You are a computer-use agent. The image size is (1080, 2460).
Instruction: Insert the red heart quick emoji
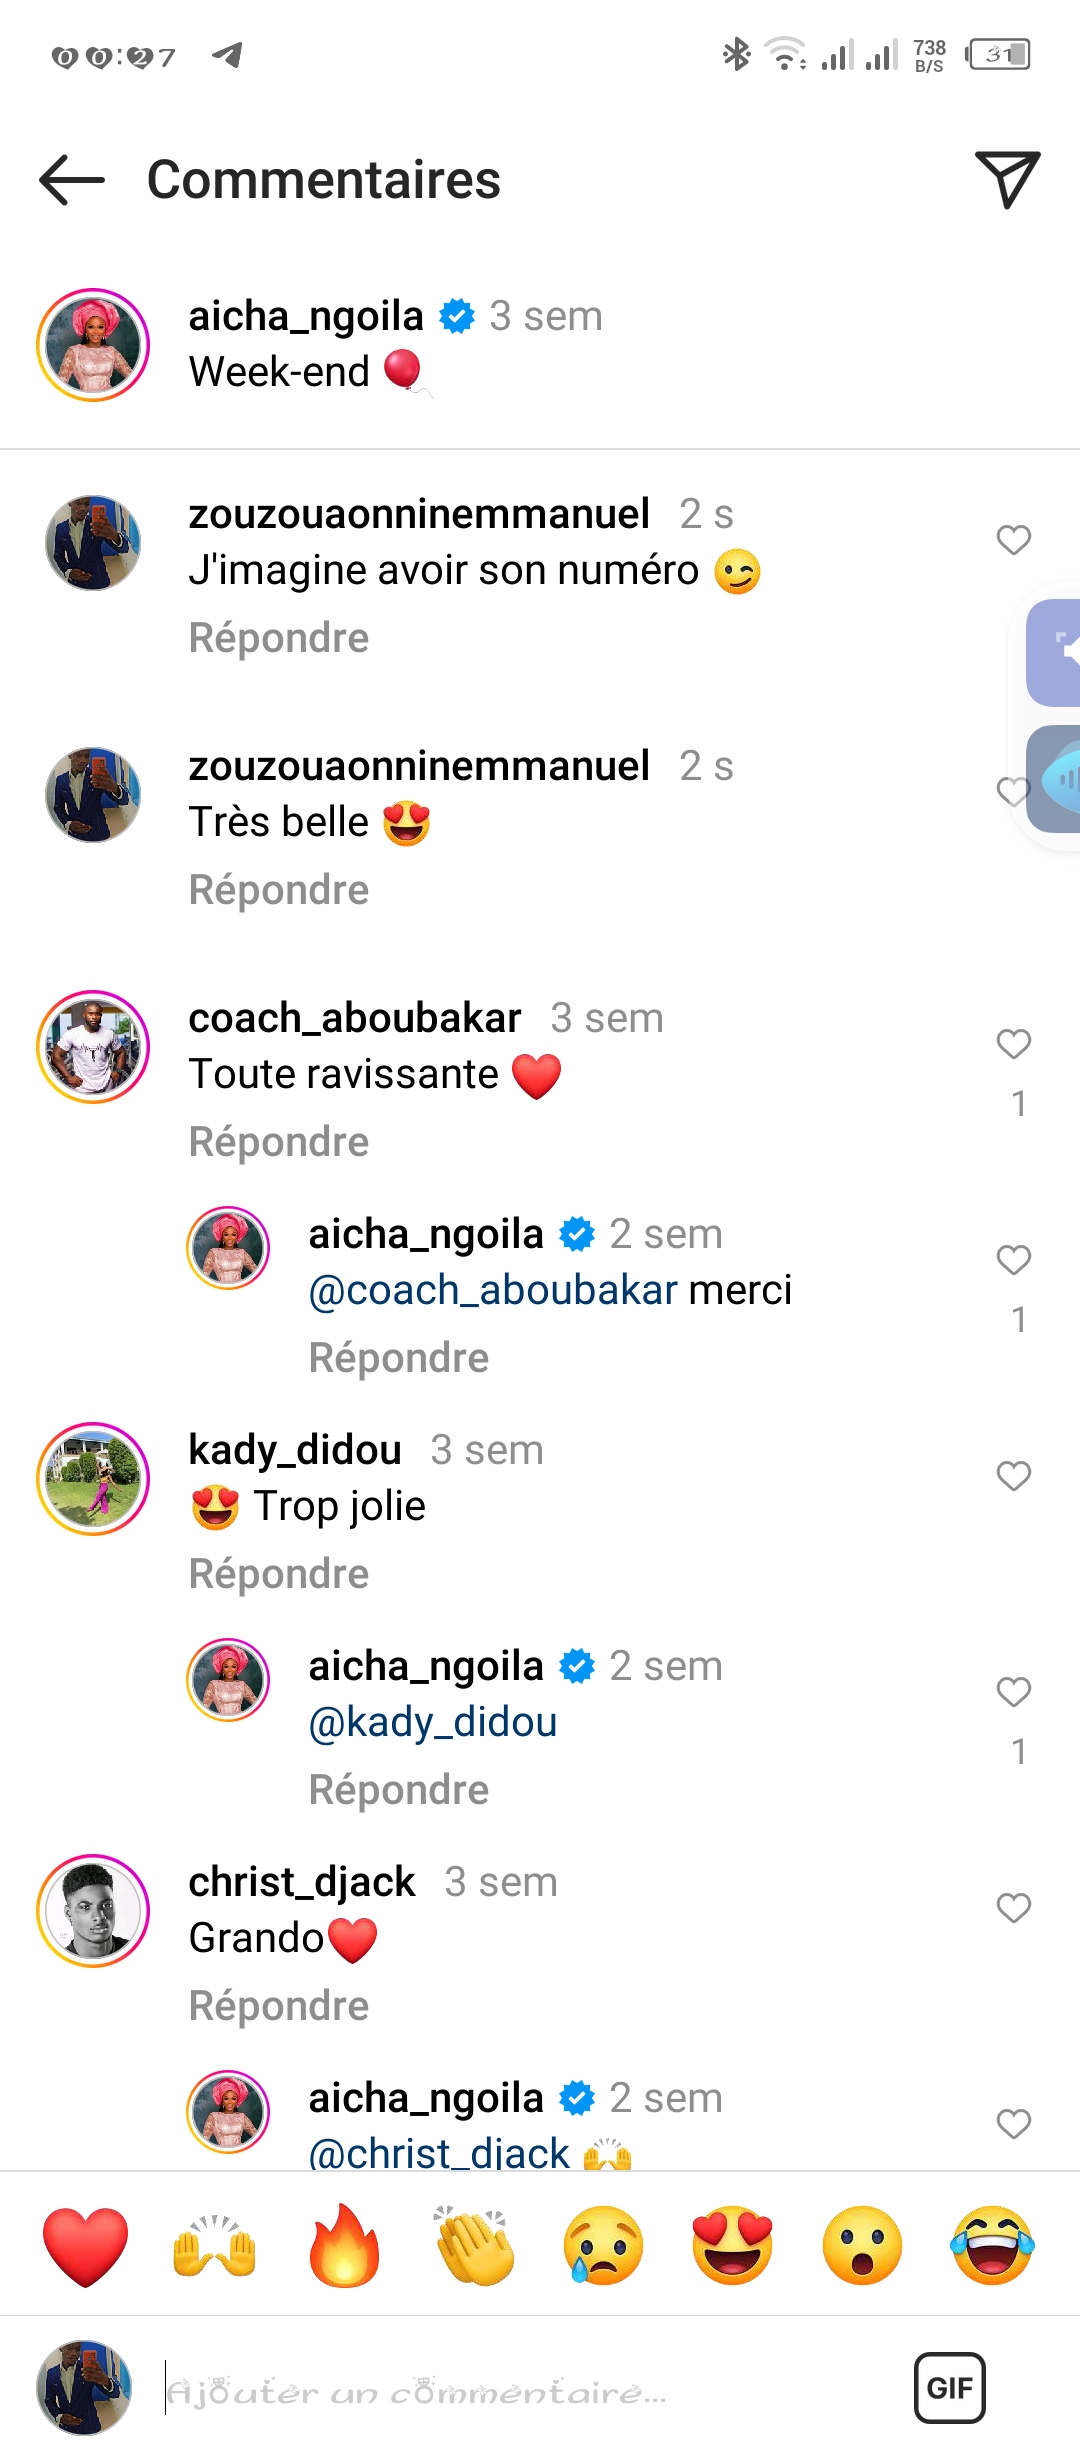coord(86,2246)
